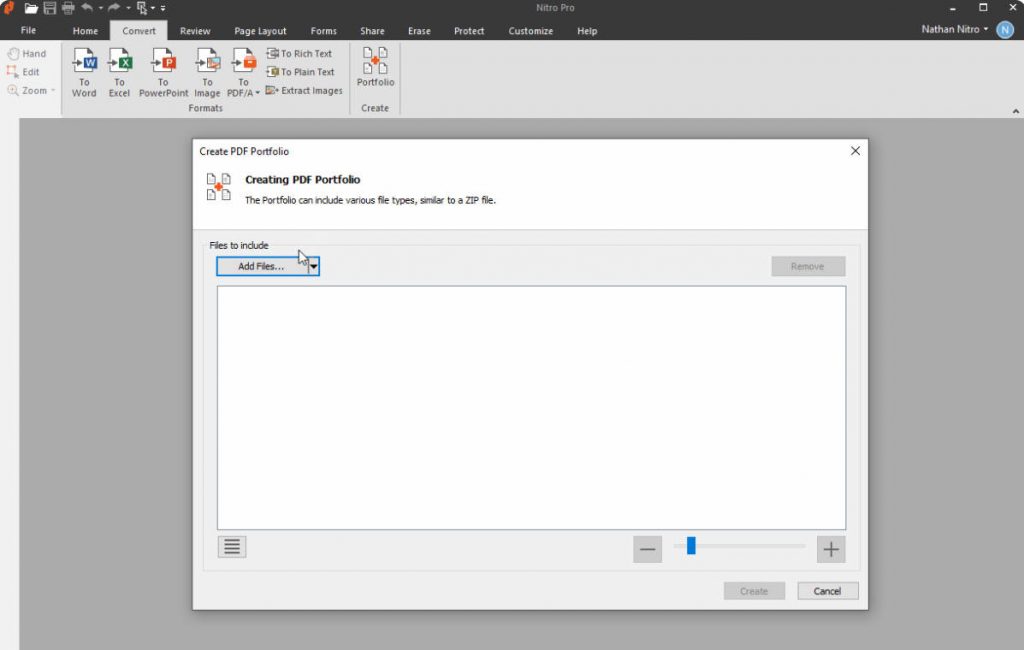Screen dimensions: 1024x650
Task: Click the Print icon in quick access toolbar
Action: pyautogui.click(x=67, y=7)
